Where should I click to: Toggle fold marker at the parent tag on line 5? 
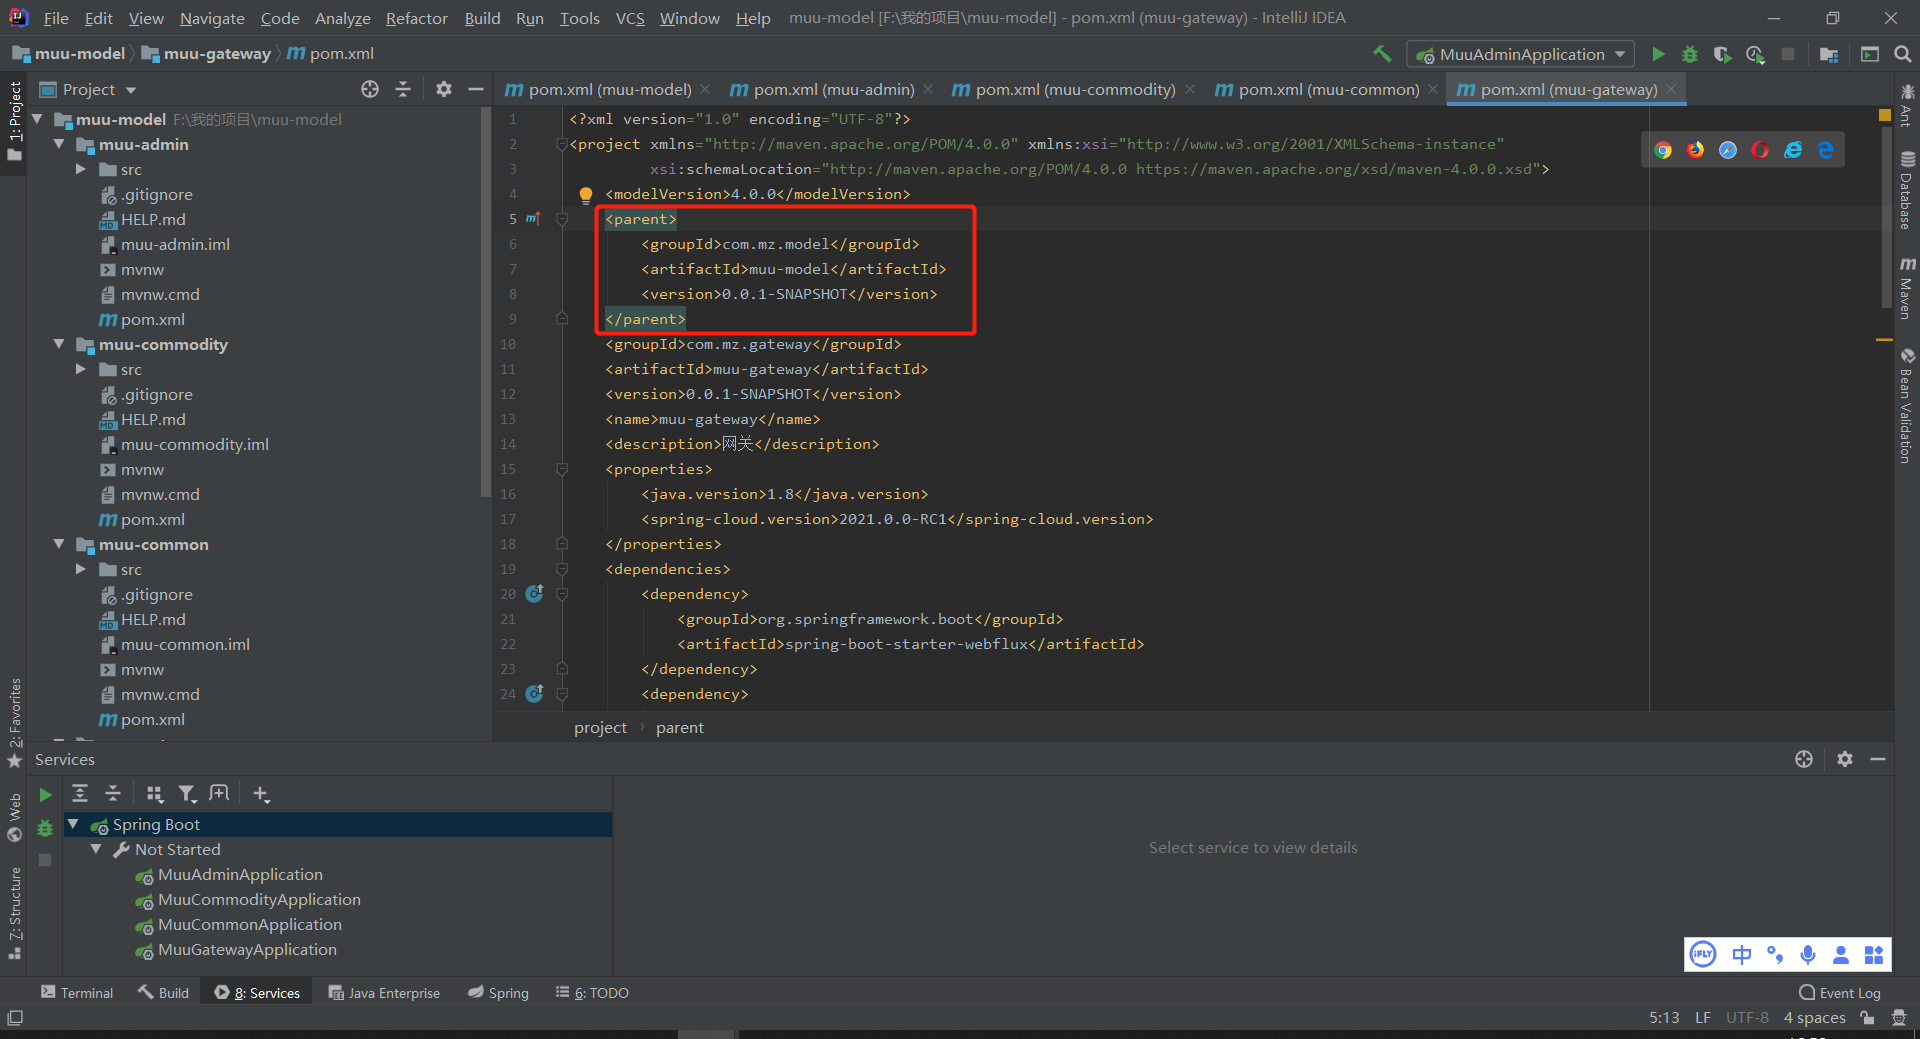pyautogui.click(x=562, y=219)
